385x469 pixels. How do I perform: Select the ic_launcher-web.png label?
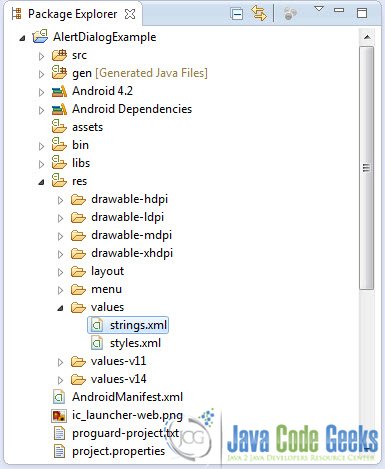[x=127, y=415]
